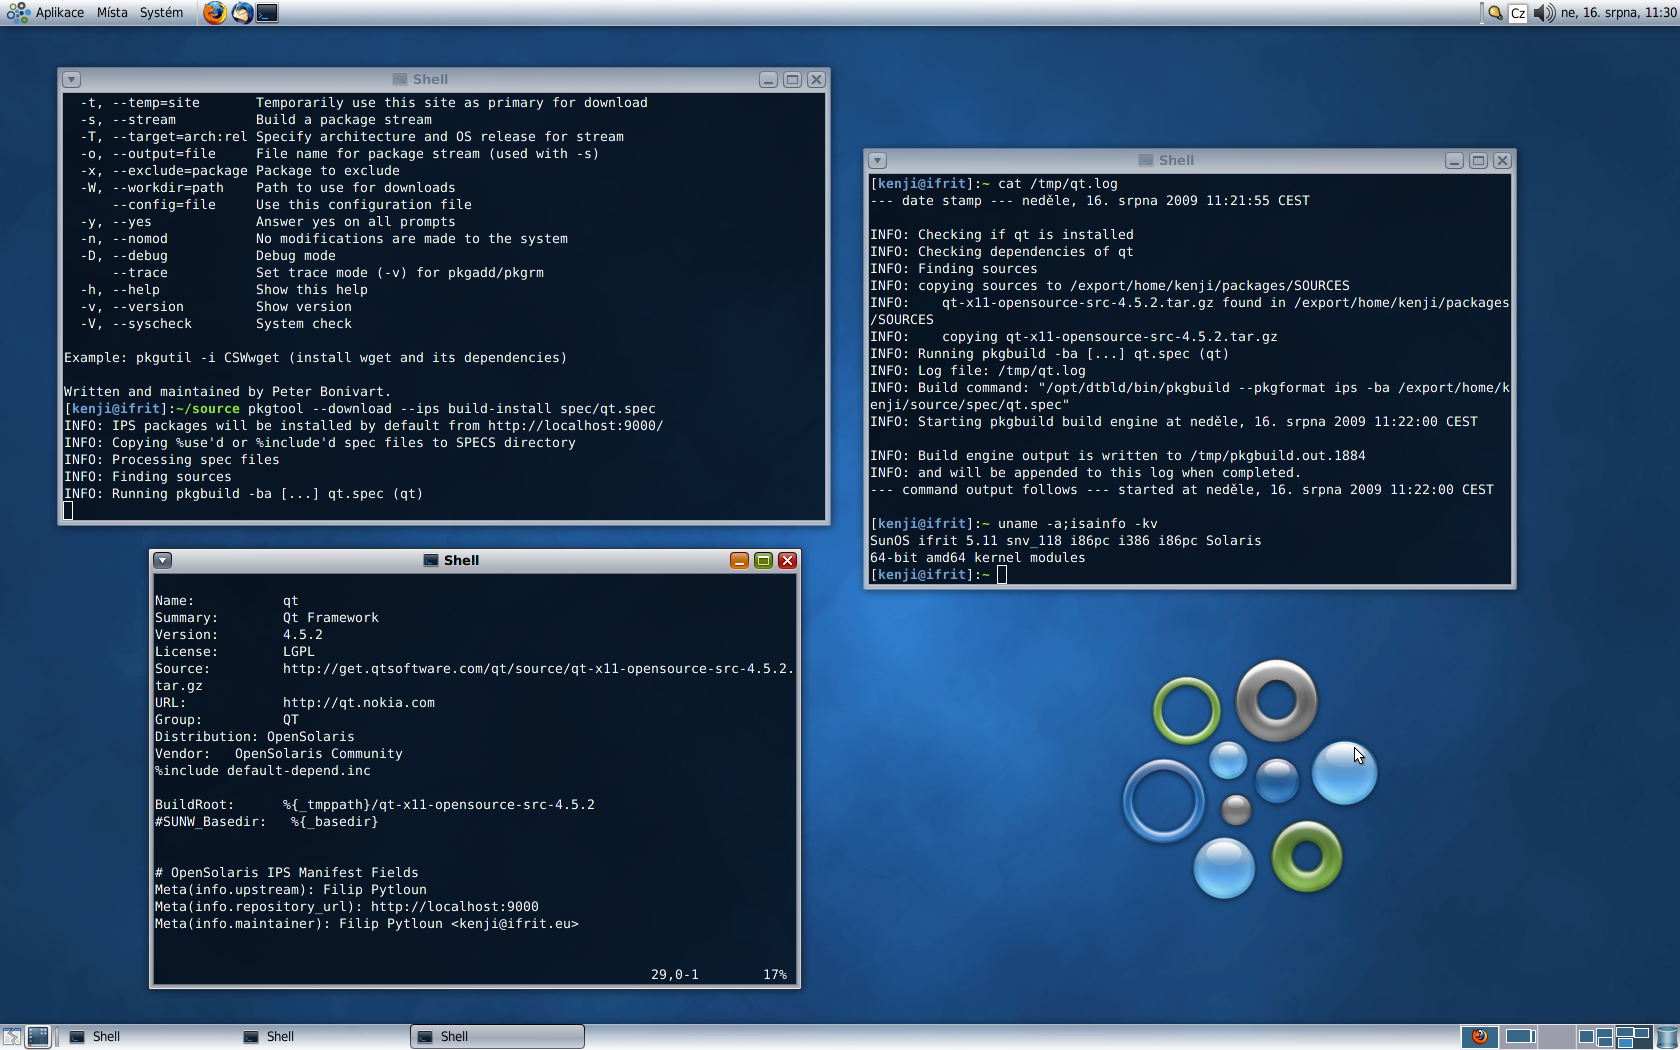Click 'INFO: Running pkgbuild -ba [...] qt.spec (qt)' in pkgtool window
Screen dimensions: 1680x1050
tap(243, 494)
